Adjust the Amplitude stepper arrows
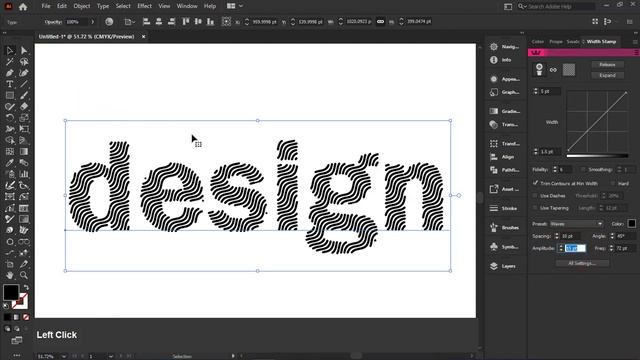The width and height of the screenshot is (640, 360). [561, 248]
